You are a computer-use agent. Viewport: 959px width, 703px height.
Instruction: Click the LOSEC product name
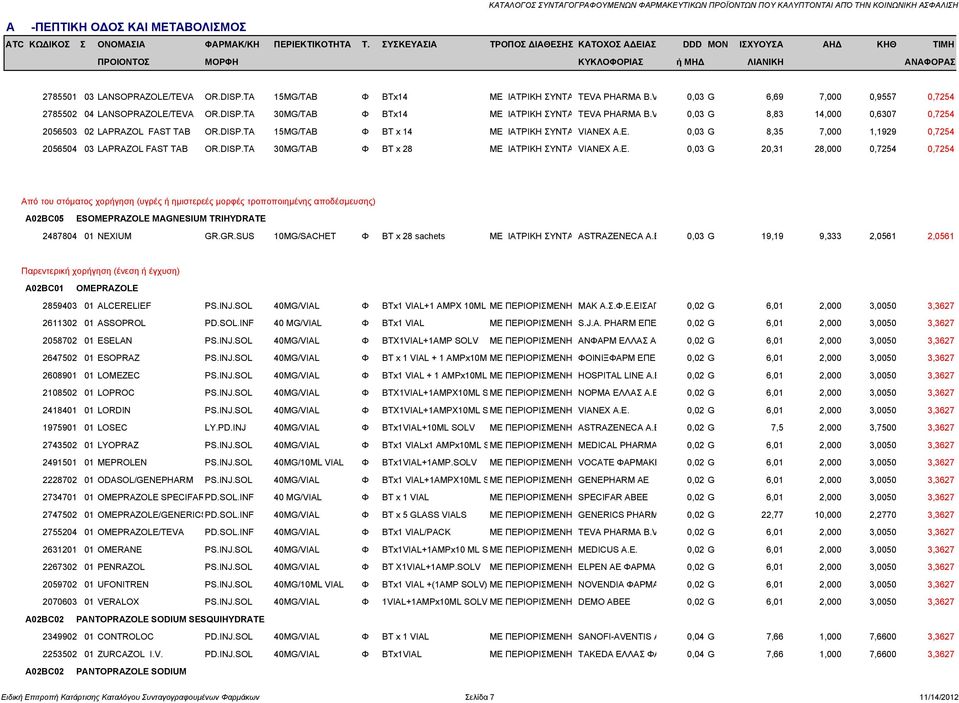(112, 428)
